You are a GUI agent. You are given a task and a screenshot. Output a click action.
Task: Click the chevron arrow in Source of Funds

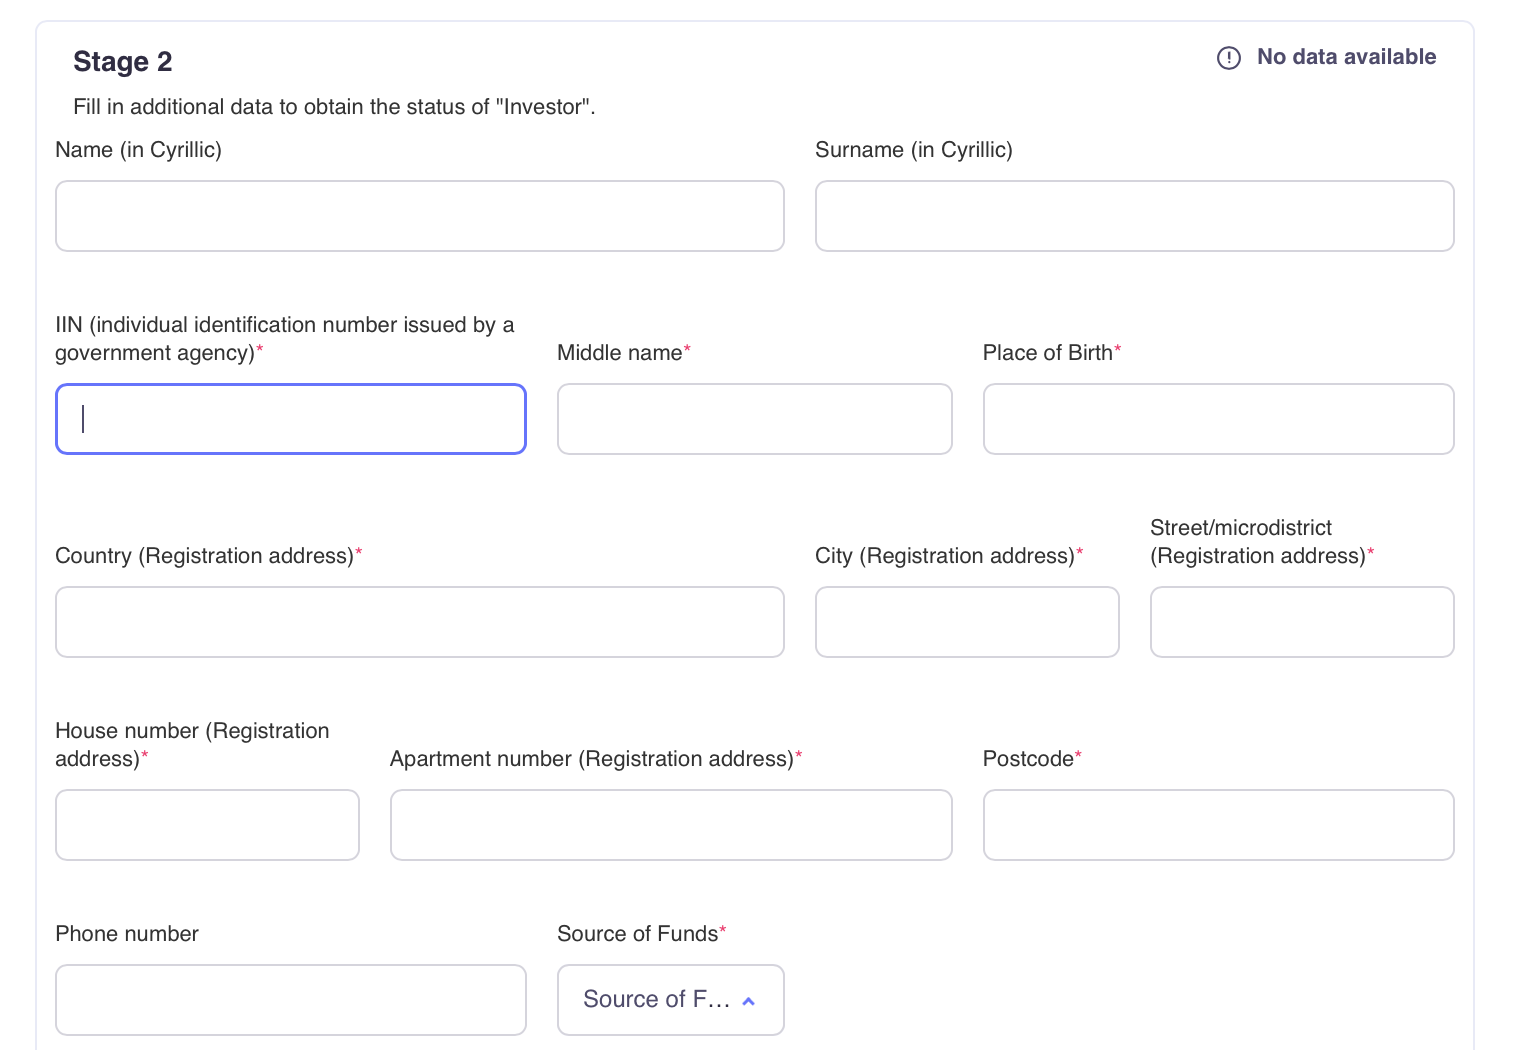point(748,1001)
